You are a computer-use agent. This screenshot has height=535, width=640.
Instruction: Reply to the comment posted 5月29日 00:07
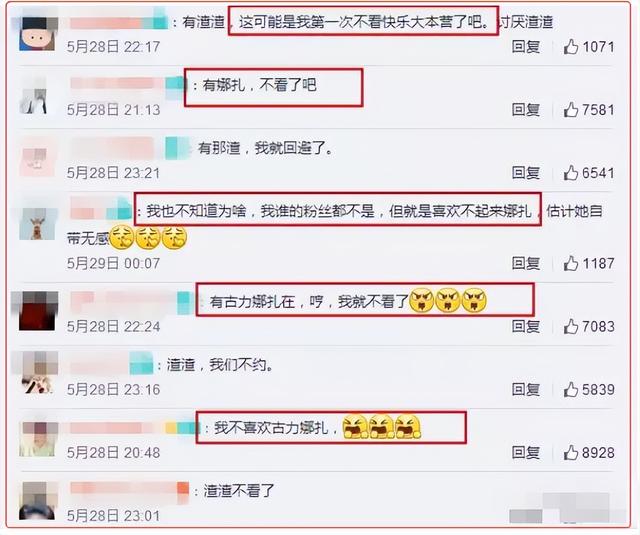[x=526, y=263]
